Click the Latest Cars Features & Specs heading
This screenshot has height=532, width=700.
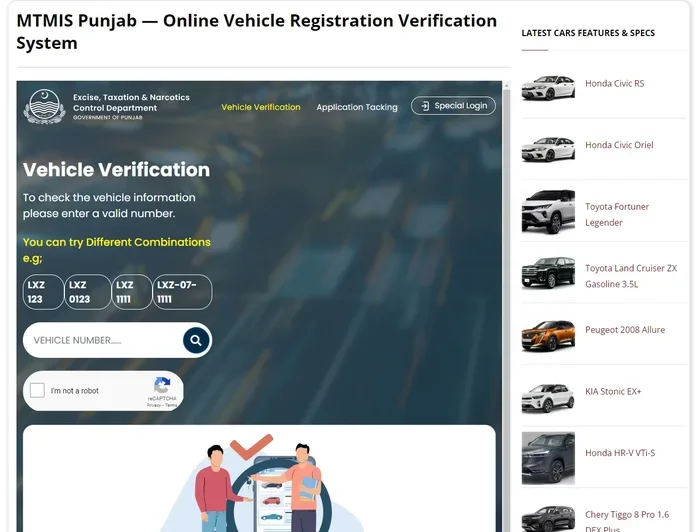588,33
